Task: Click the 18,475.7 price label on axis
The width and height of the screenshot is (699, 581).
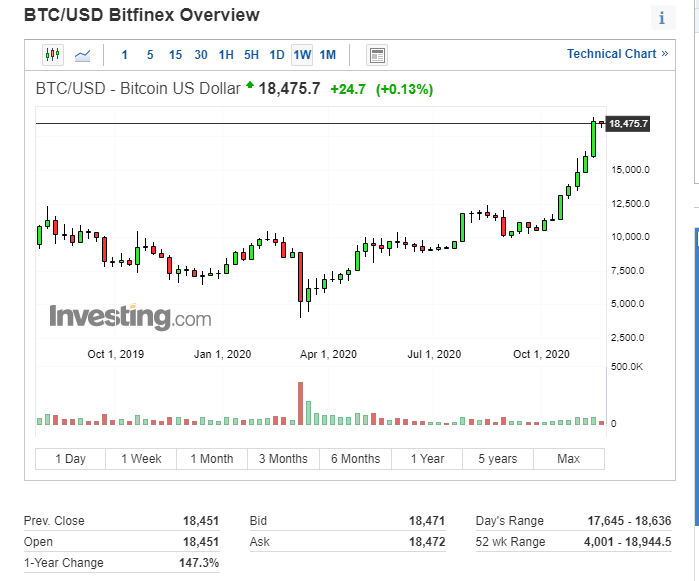Action: tap(628, 124)
